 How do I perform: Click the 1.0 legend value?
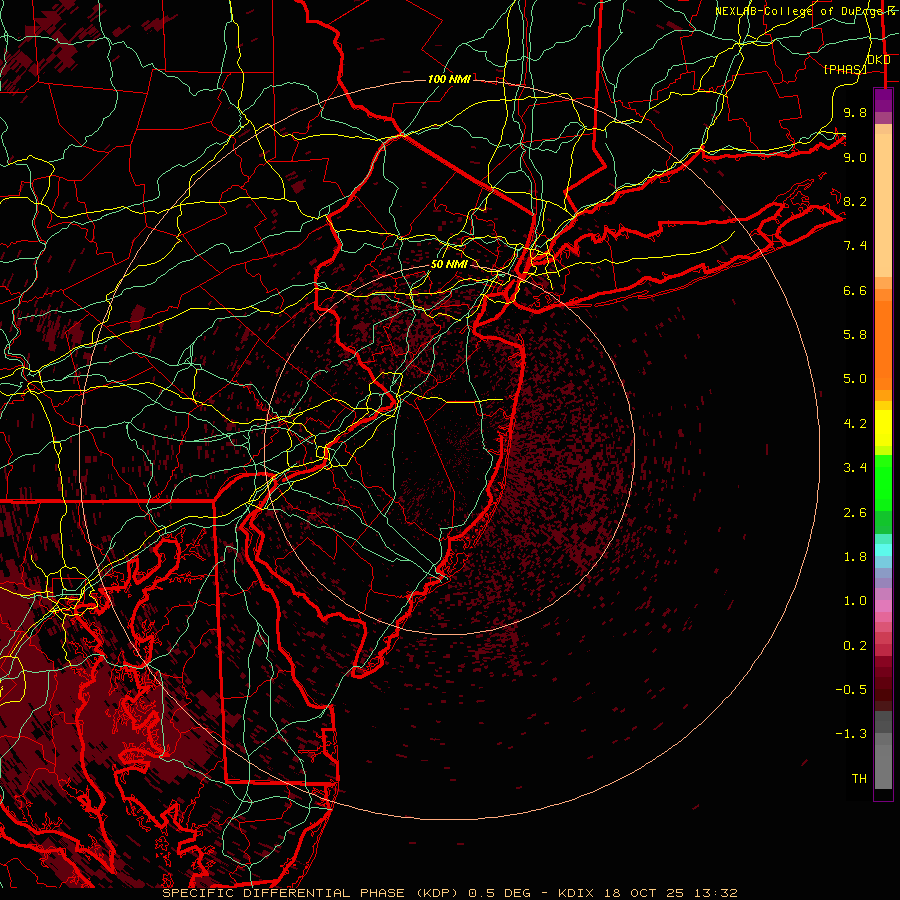(x=855, y=601)
